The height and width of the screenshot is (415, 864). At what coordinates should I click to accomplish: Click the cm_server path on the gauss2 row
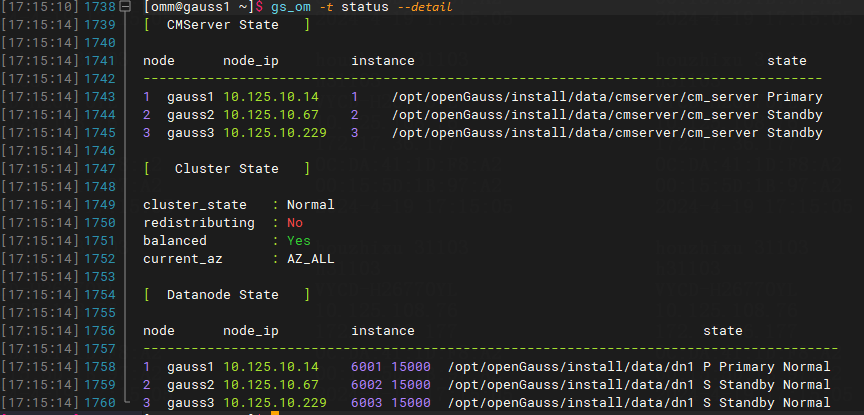[575, 115]
